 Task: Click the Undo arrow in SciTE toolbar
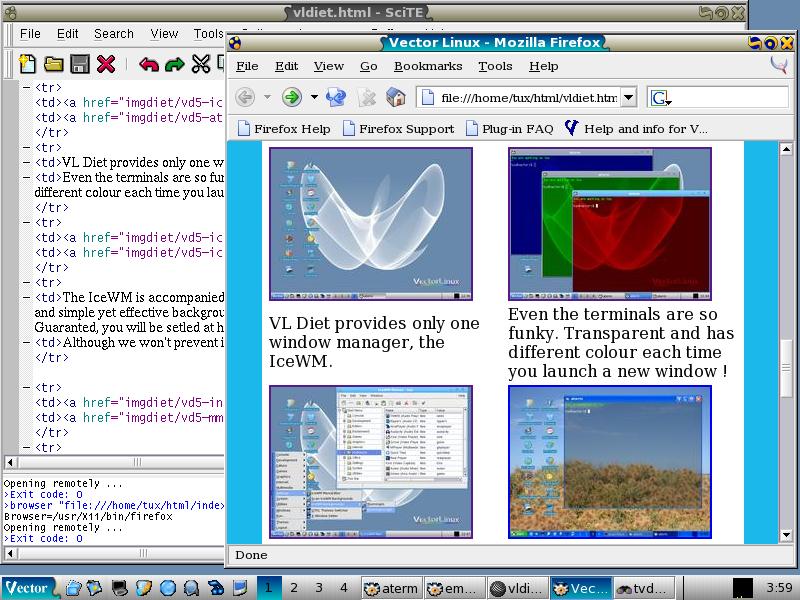[x=149, y=64]
